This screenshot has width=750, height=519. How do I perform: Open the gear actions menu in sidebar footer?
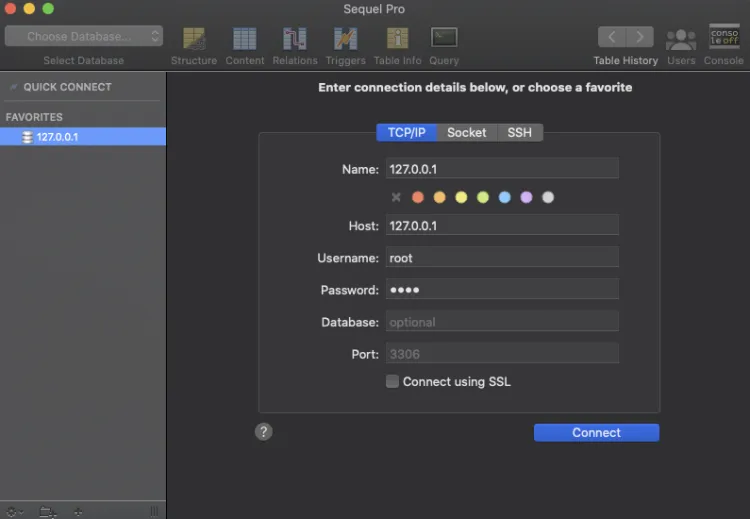point(14,511)
